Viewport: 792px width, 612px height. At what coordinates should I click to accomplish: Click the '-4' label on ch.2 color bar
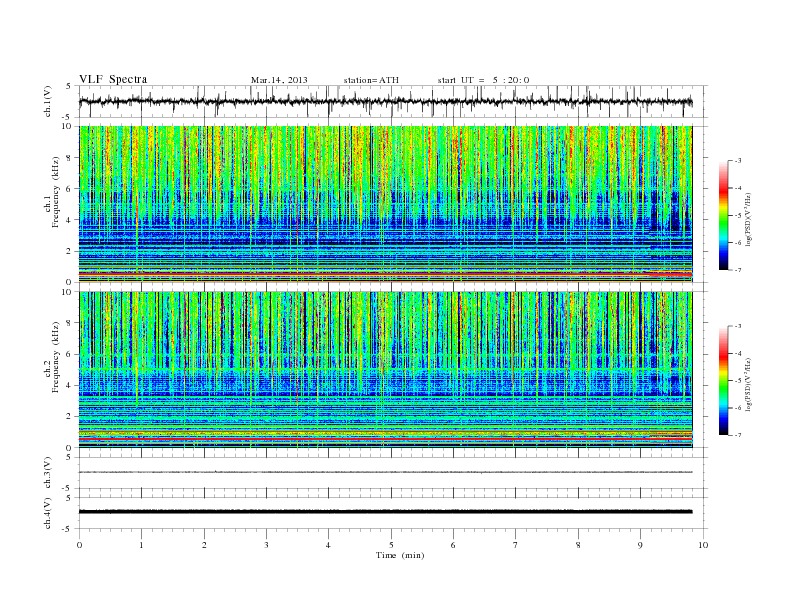point(737,353)
